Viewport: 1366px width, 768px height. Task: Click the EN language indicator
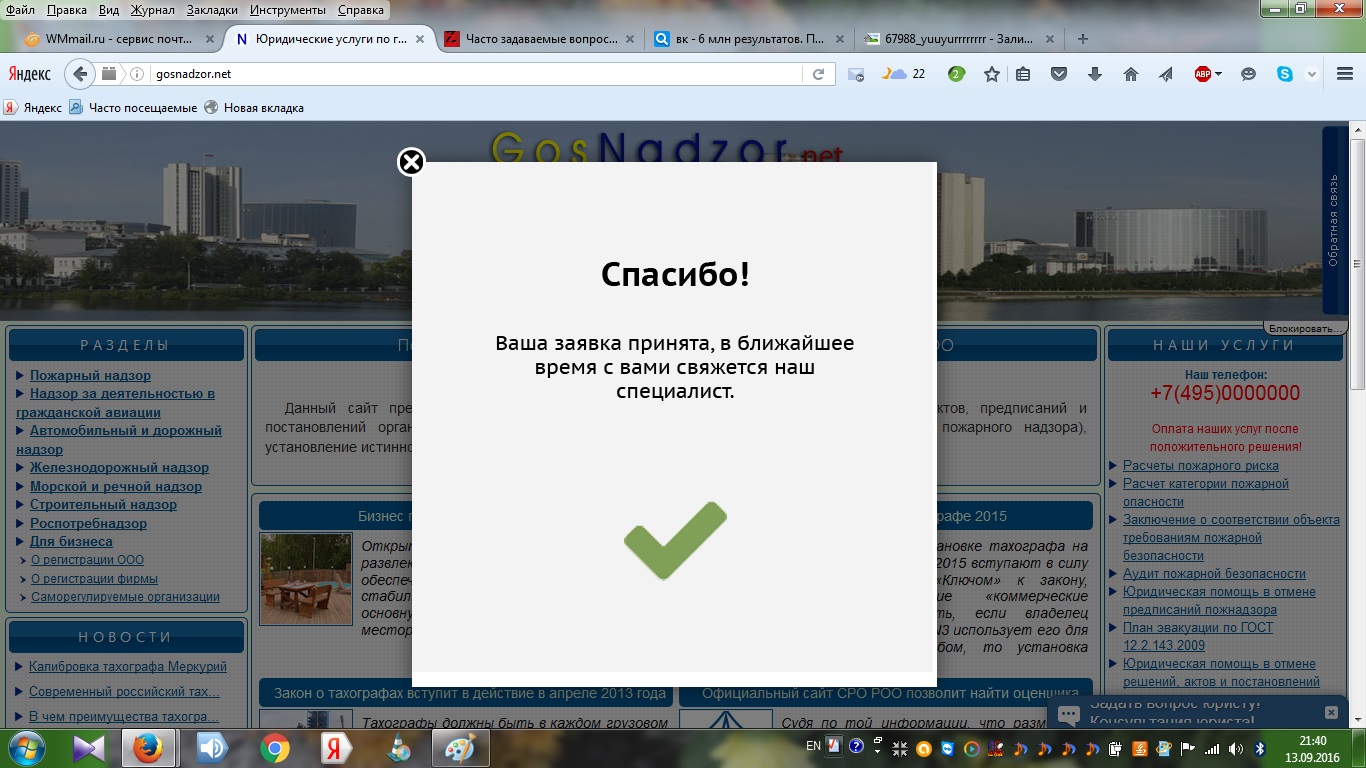813,746
